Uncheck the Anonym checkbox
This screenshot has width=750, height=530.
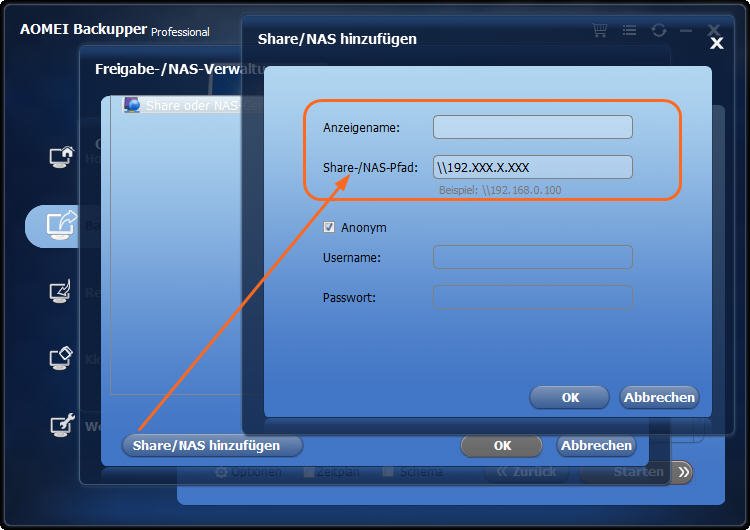tap(329, 227)
